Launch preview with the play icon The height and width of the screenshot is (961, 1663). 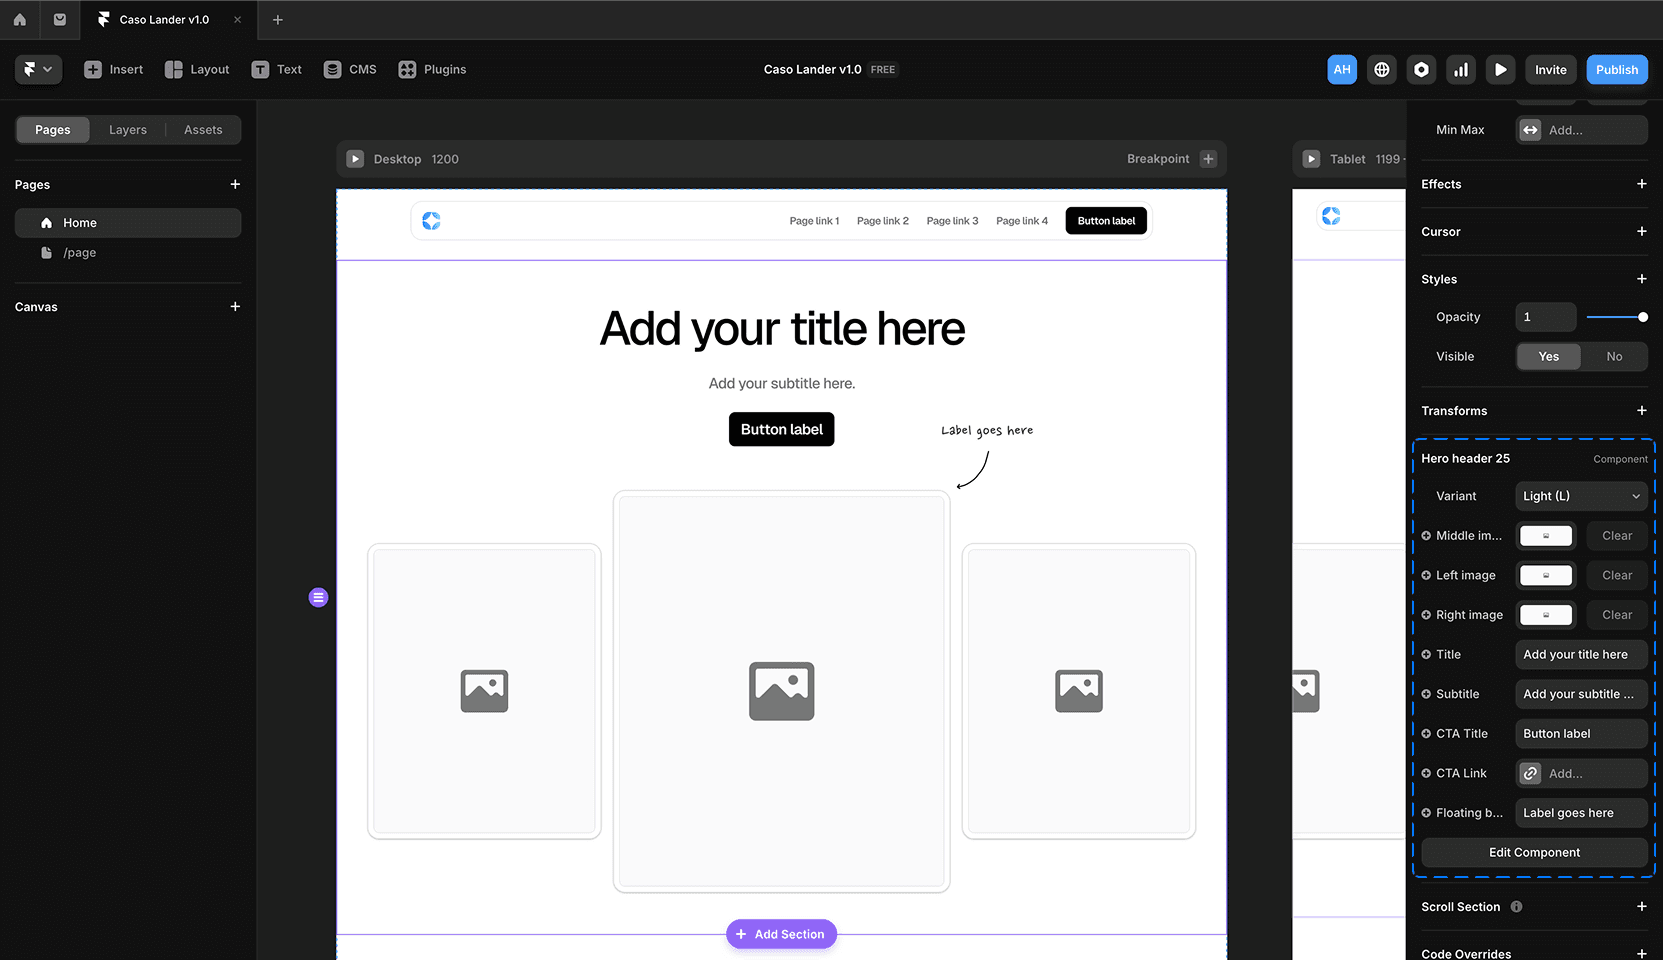coord(1500,69)
